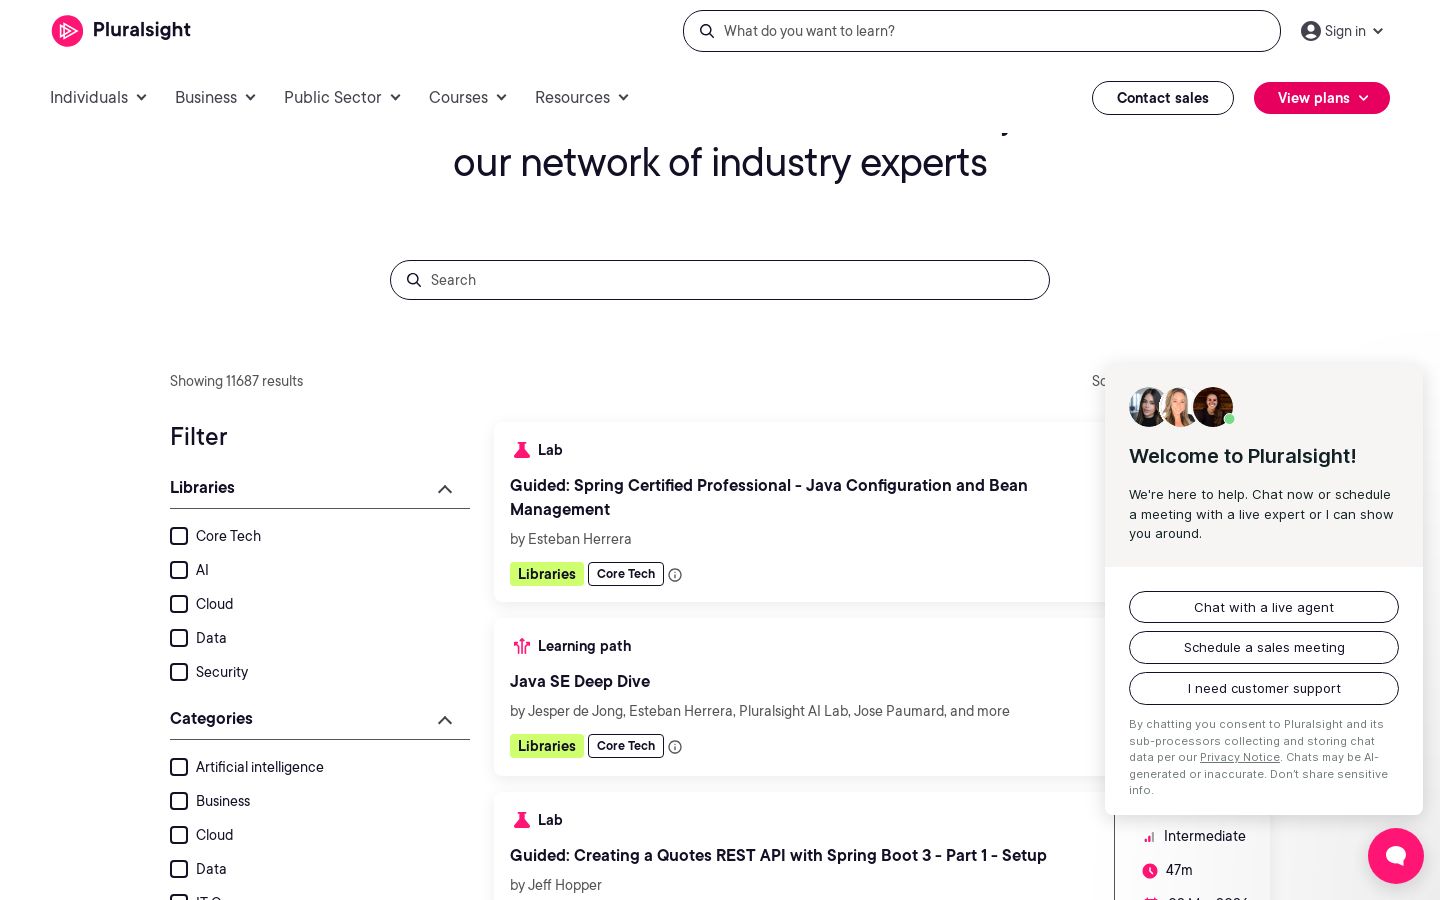Click the 'Intermediate' level text
This screenshot has height=900, width=1440.
pos(1205,836)
